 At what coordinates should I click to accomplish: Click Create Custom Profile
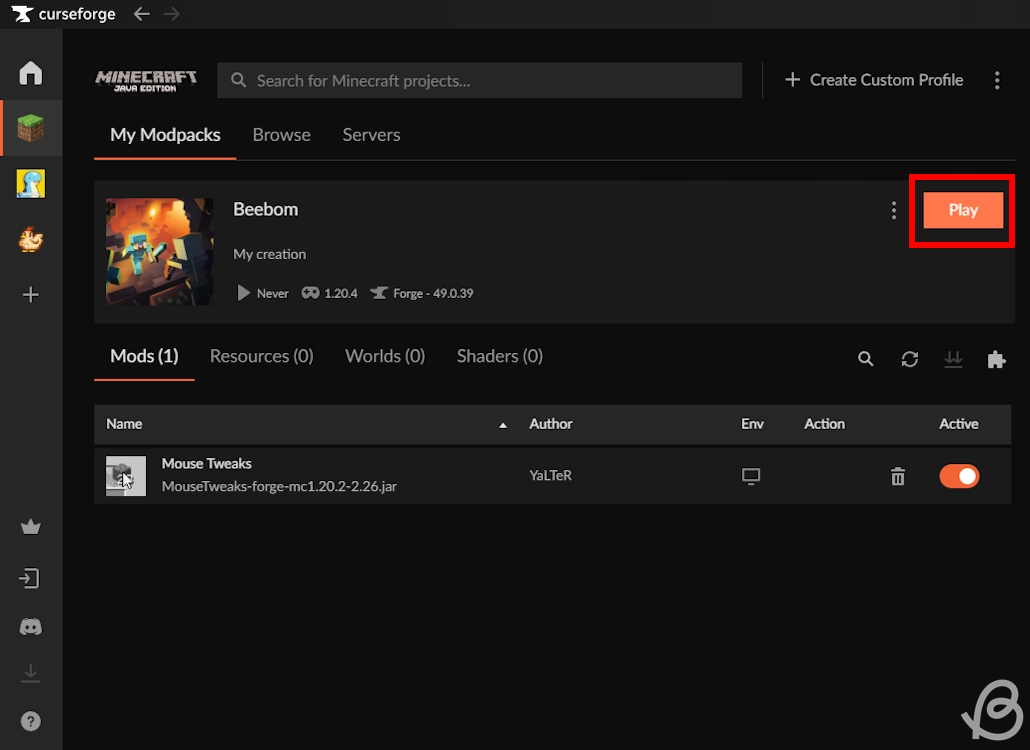click(x=874, y=80)
